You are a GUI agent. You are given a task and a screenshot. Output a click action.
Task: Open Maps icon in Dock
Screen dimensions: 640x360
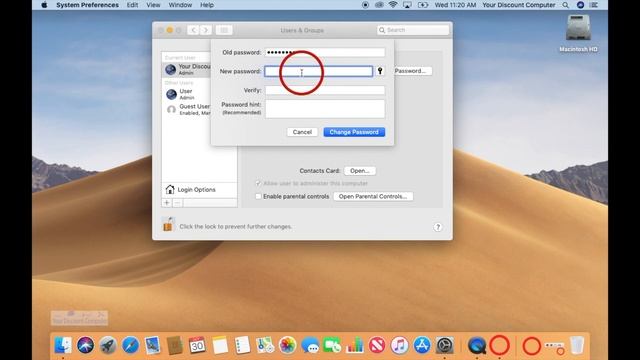pos(265,345)
